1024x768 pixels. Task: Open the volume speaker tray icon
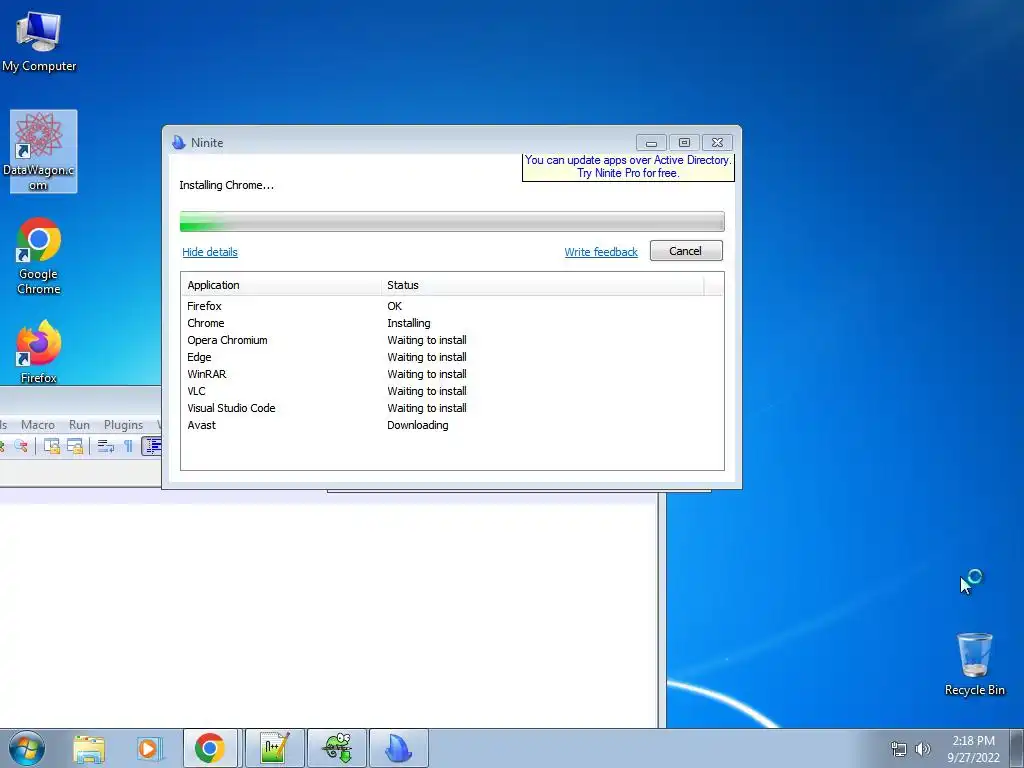(923, 749)
